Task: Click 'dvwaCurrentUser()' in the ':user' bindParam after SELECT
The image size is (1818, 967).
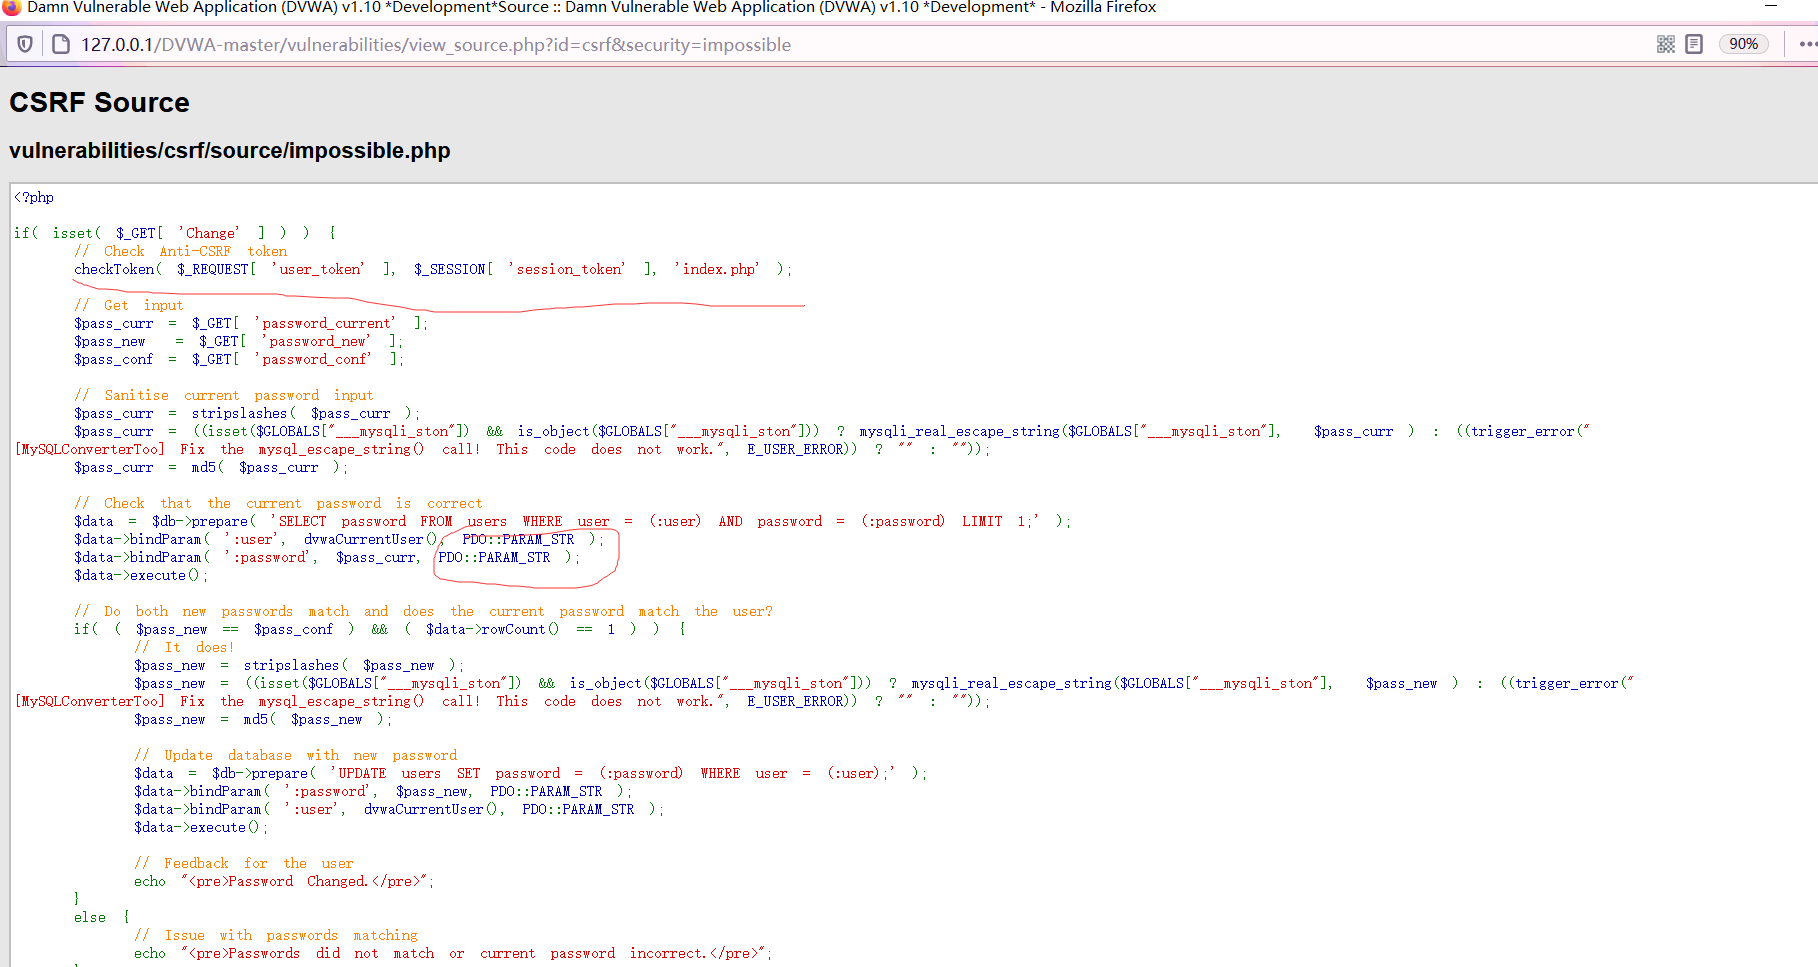Action: [x=371, y=539]
